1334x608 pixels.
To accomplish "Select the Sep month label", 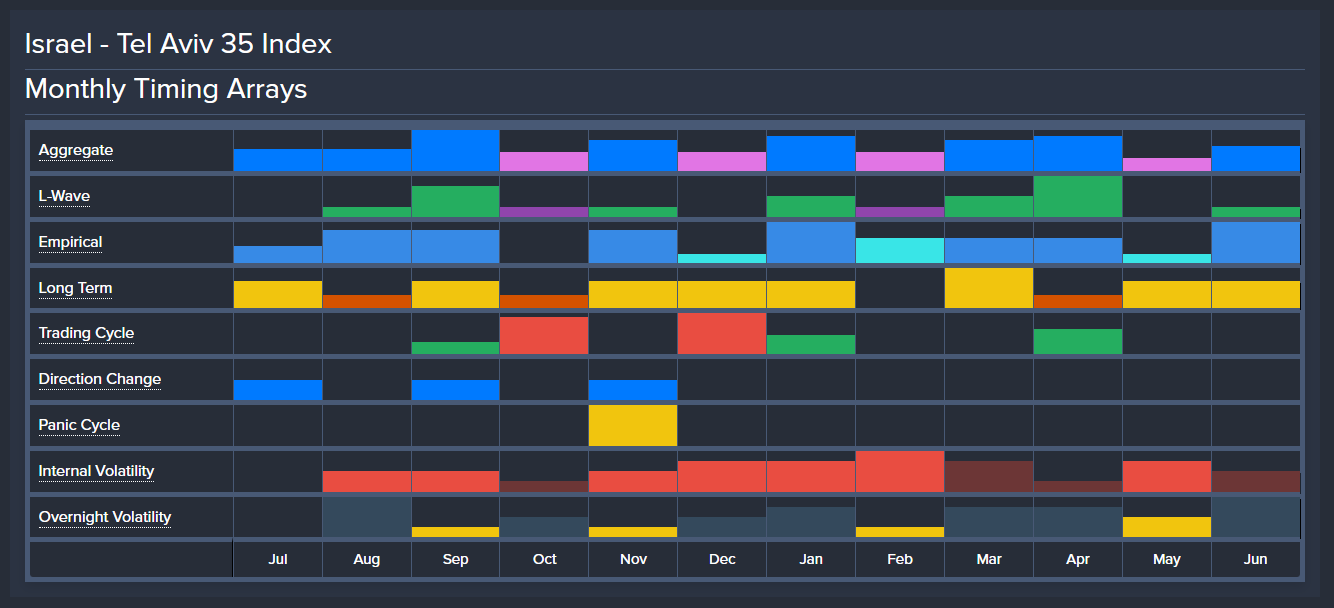I will pos(456,559).
